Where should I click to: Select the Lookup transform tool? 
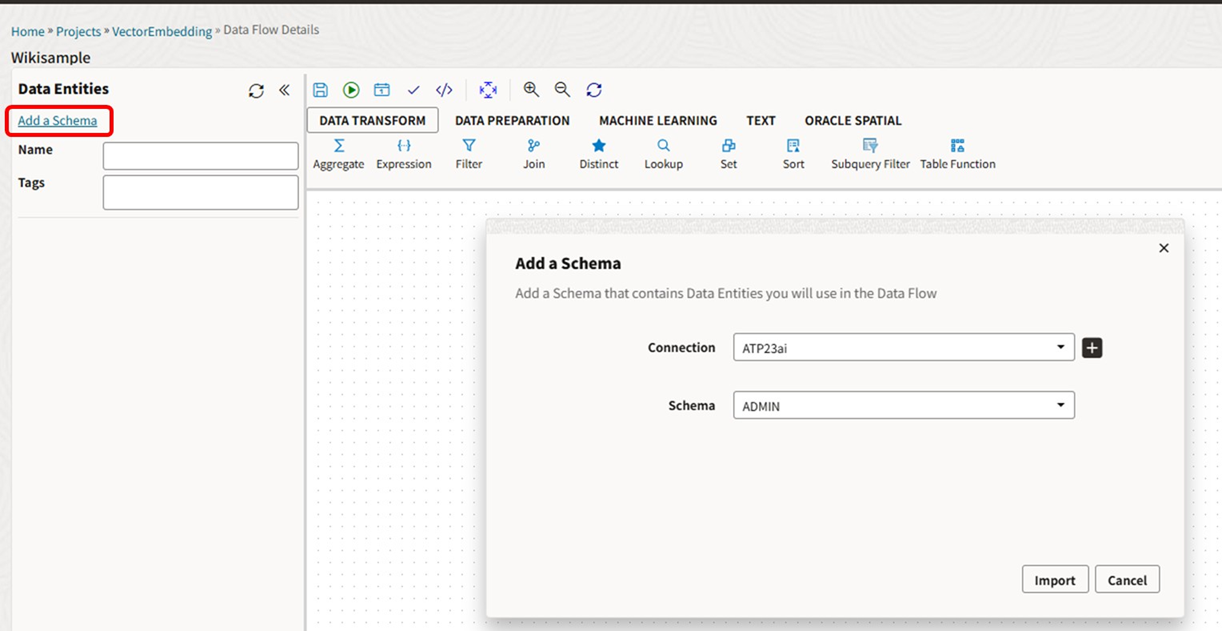664,154
